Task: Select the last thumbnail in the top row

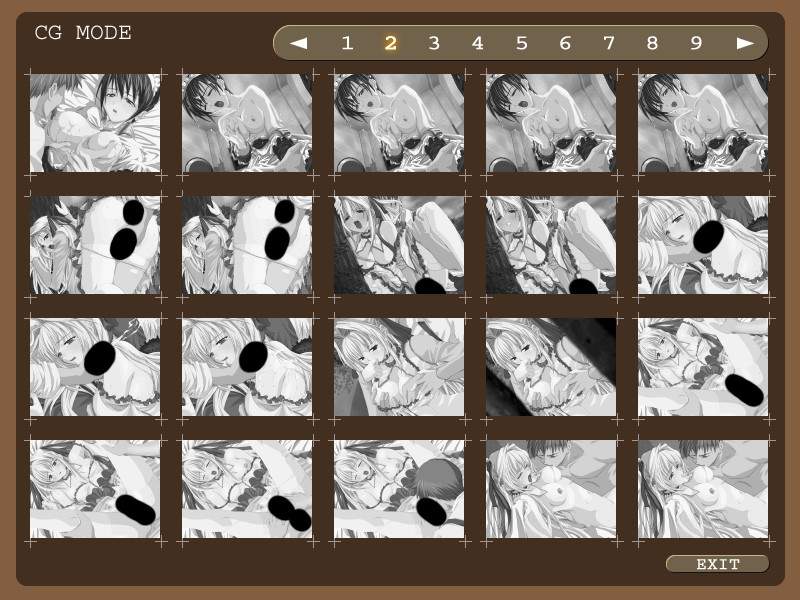Action: coord(703,123)
